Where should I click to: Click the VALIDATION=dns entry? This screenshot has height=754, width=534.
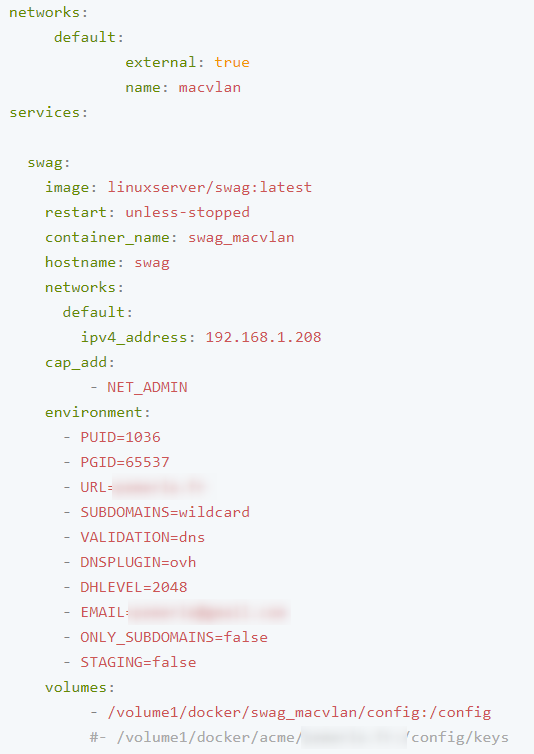142,538
